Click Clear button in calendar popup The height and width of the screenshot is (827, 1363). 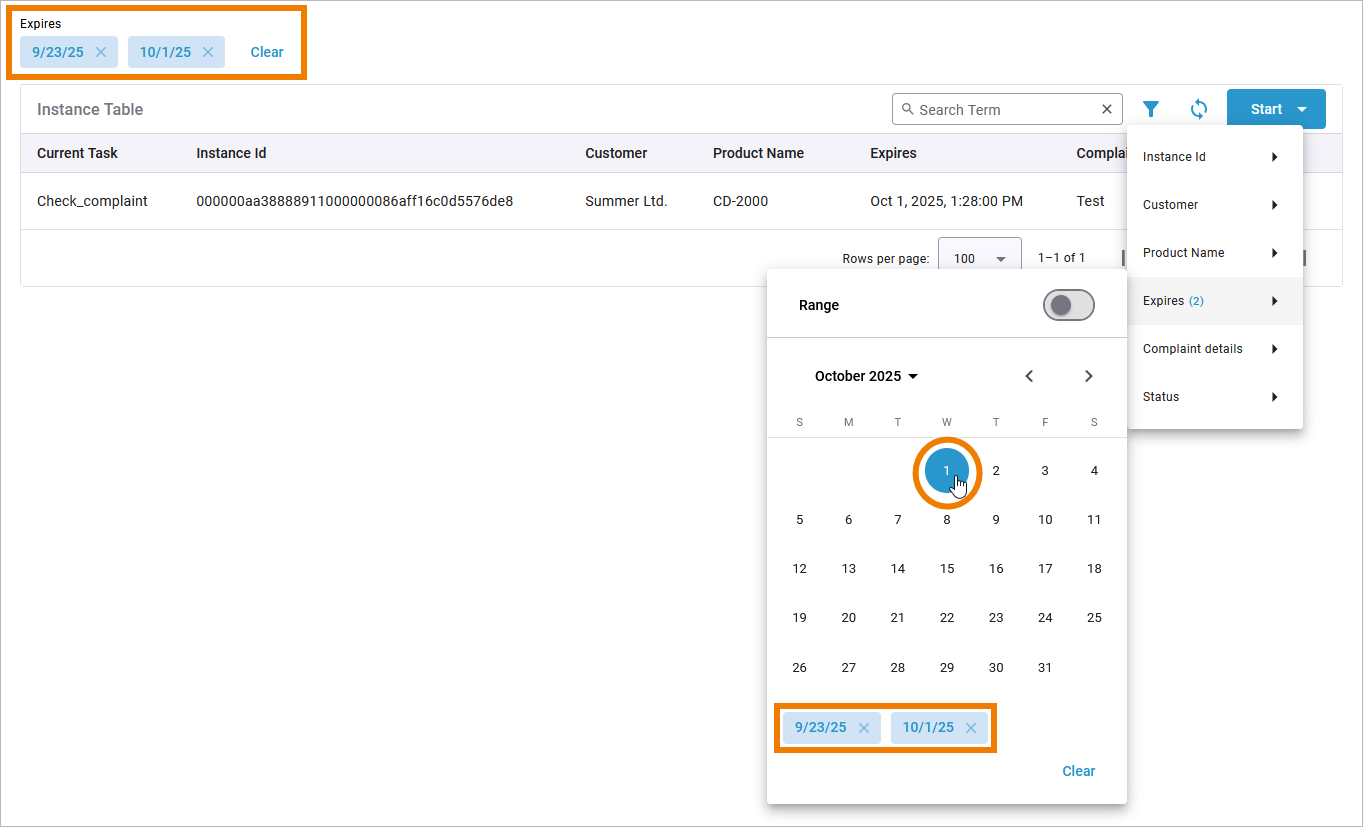pos(1078,771)
